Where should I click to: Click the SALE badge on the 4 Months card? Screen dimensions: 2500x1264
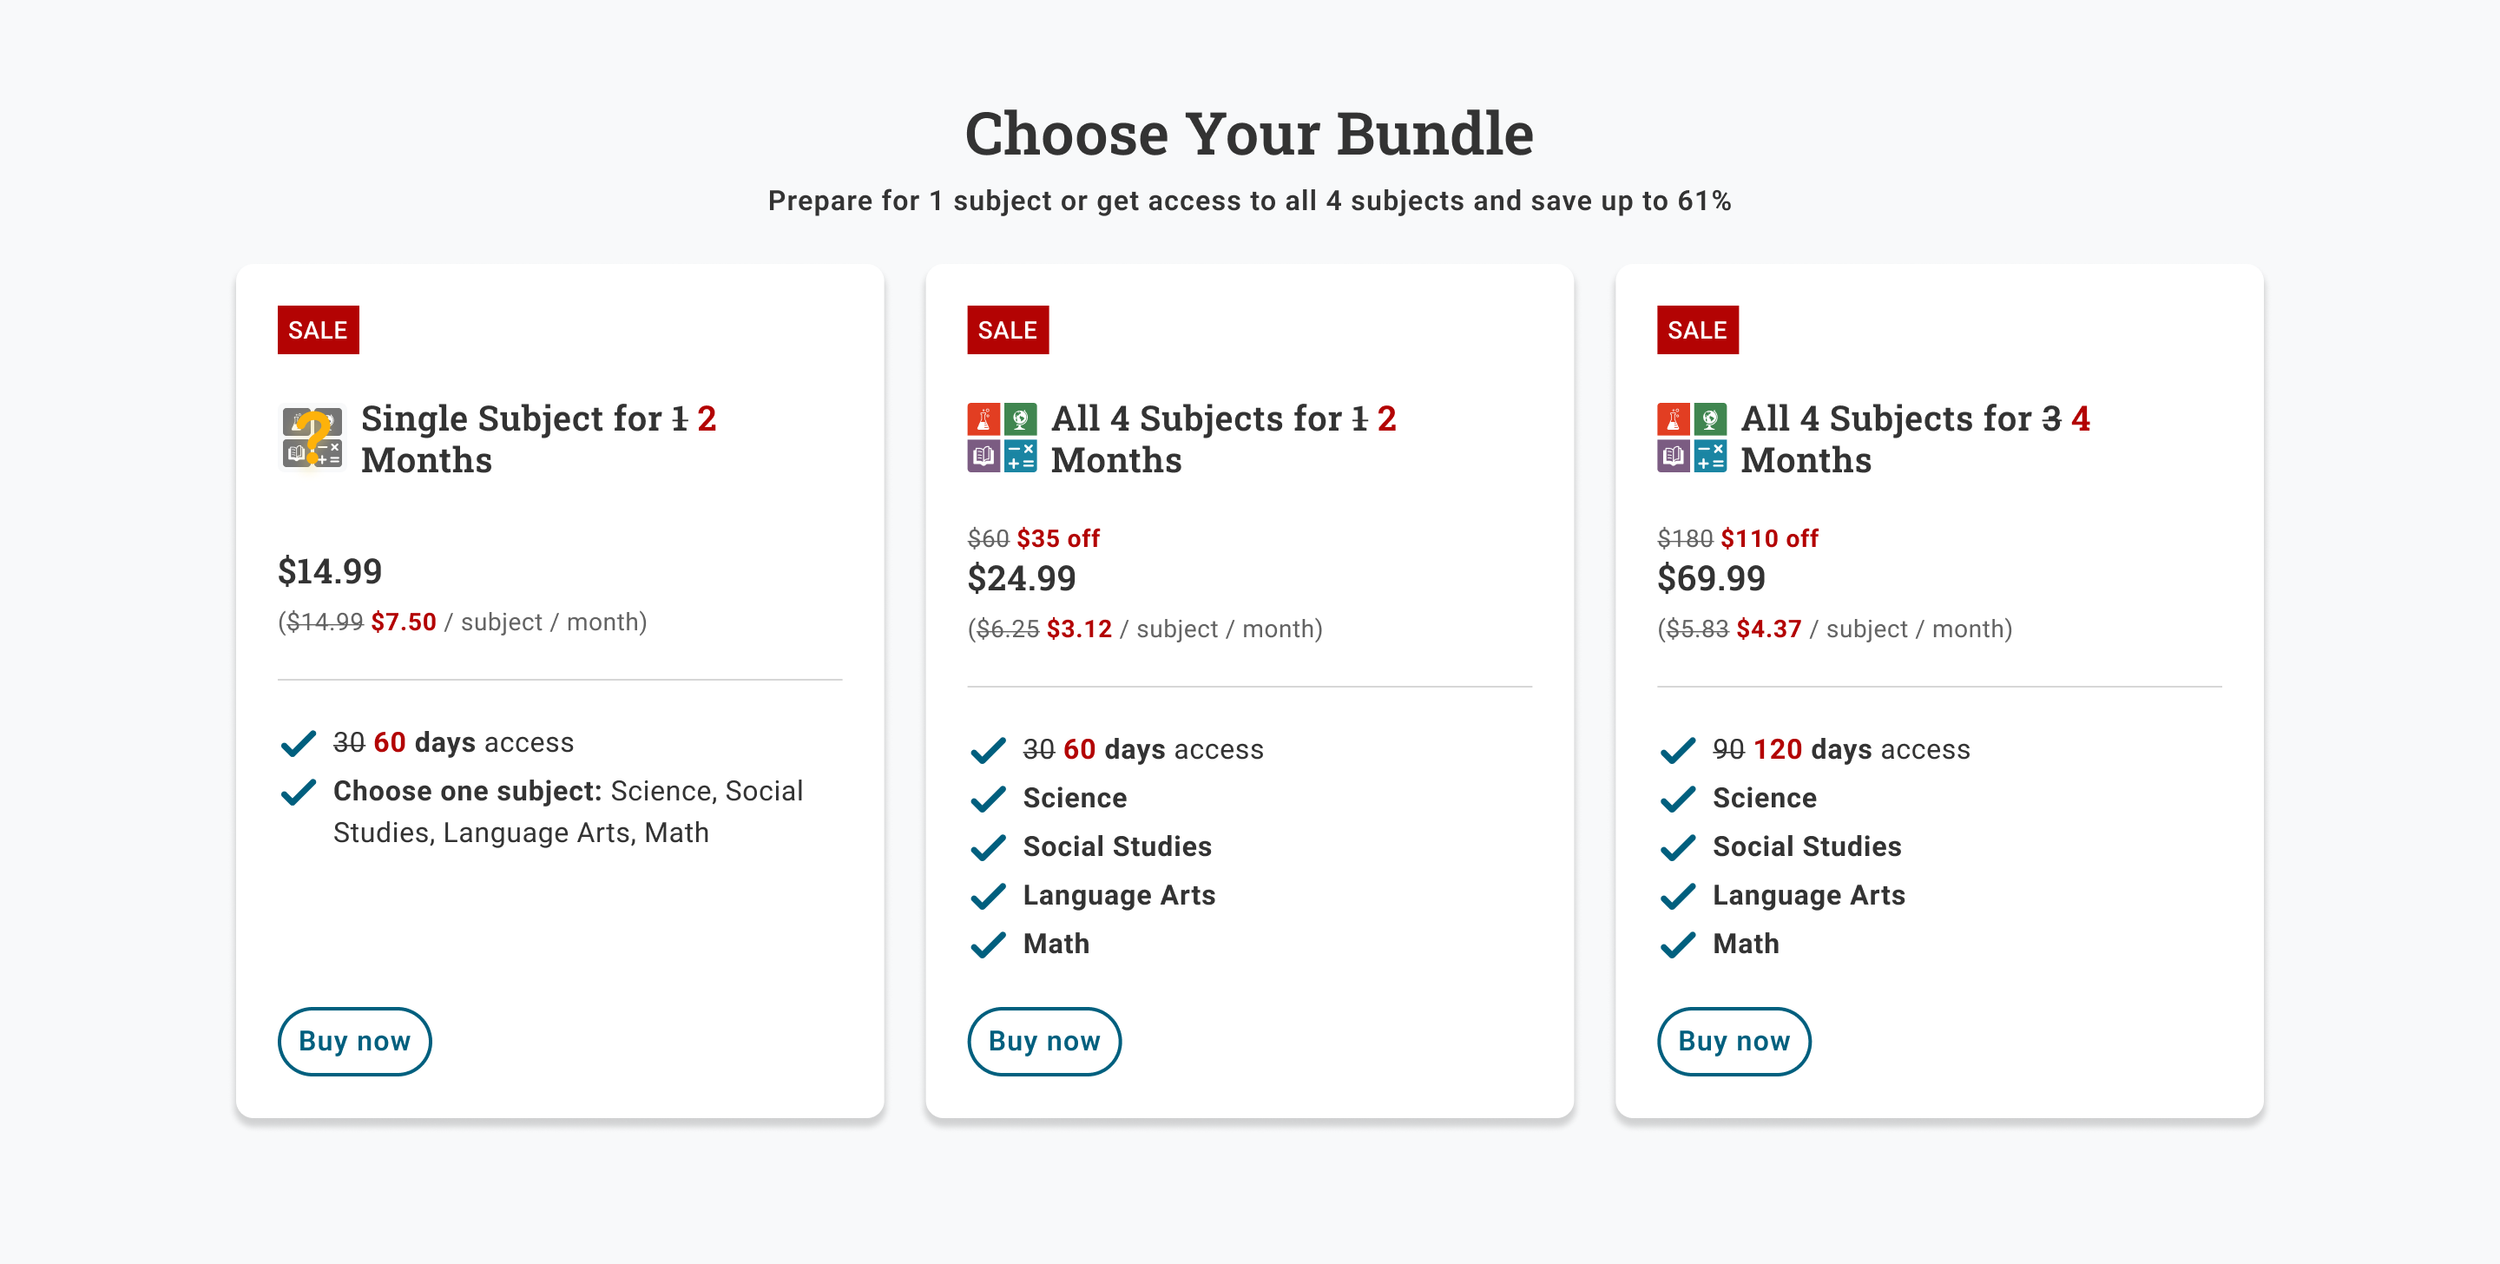[x=1698, y=330]
